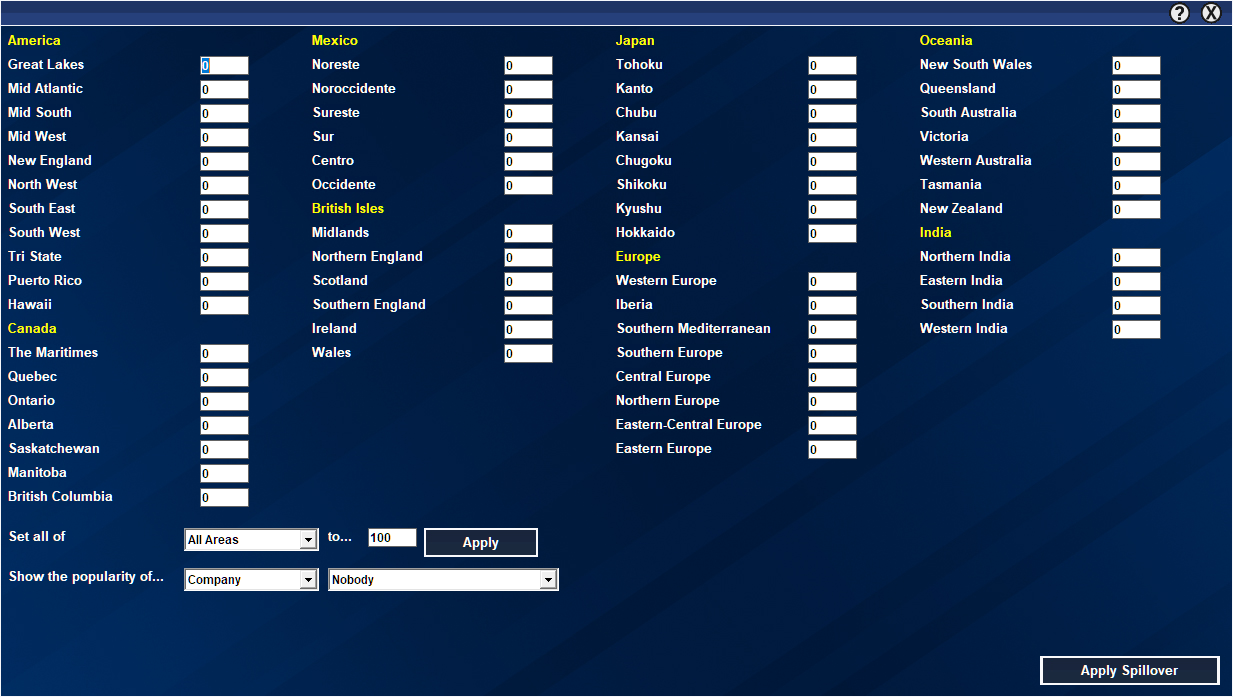1233x697 pixels.
Task: Open the Nobody selection dropdown
Action: coord(443,580)
